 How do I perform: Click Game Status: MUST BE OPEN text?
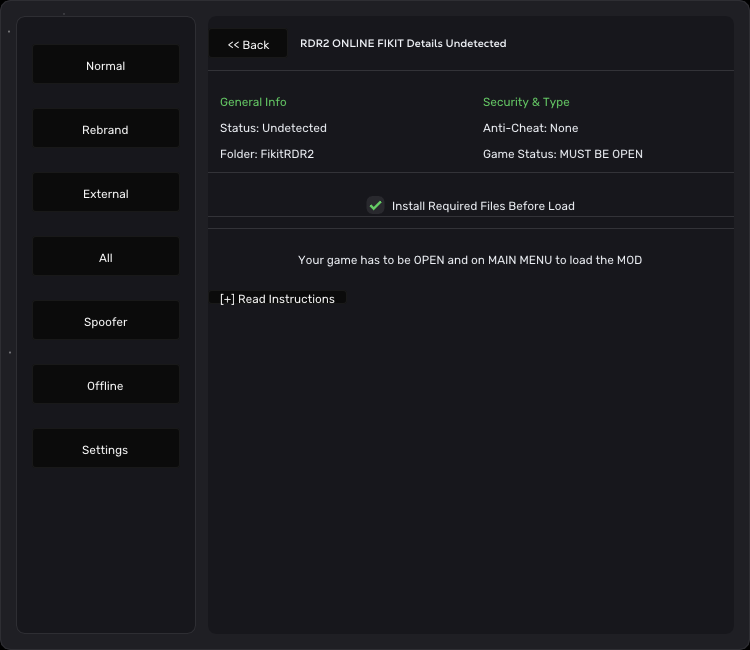(562, 154)
